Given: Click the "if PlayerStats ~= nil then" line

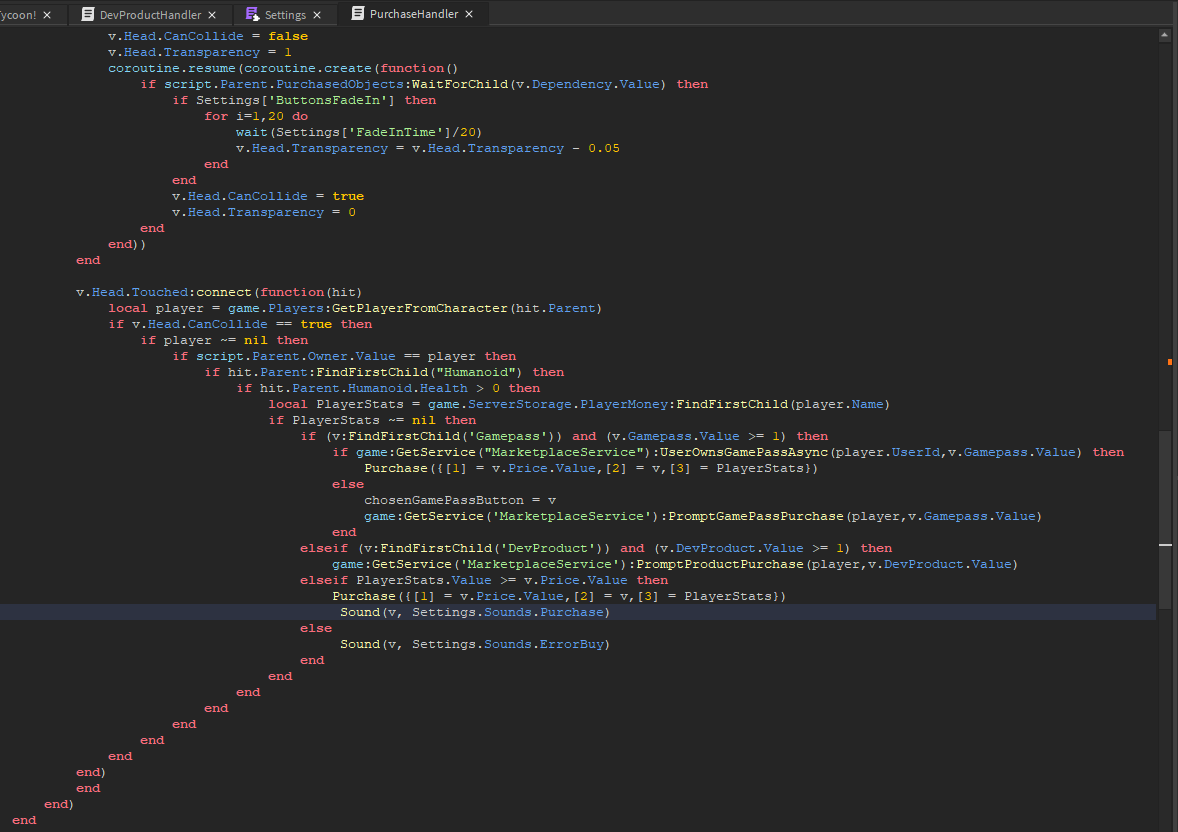Looking at the screenshot, I should click(373, 420).
